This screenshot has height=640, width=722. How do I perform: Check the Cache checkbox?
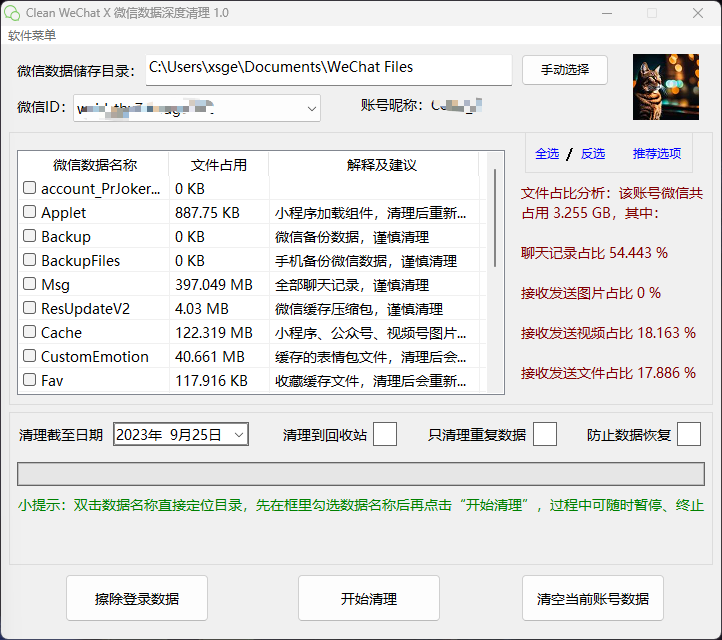pyautogui.click(x=29, y=332)
